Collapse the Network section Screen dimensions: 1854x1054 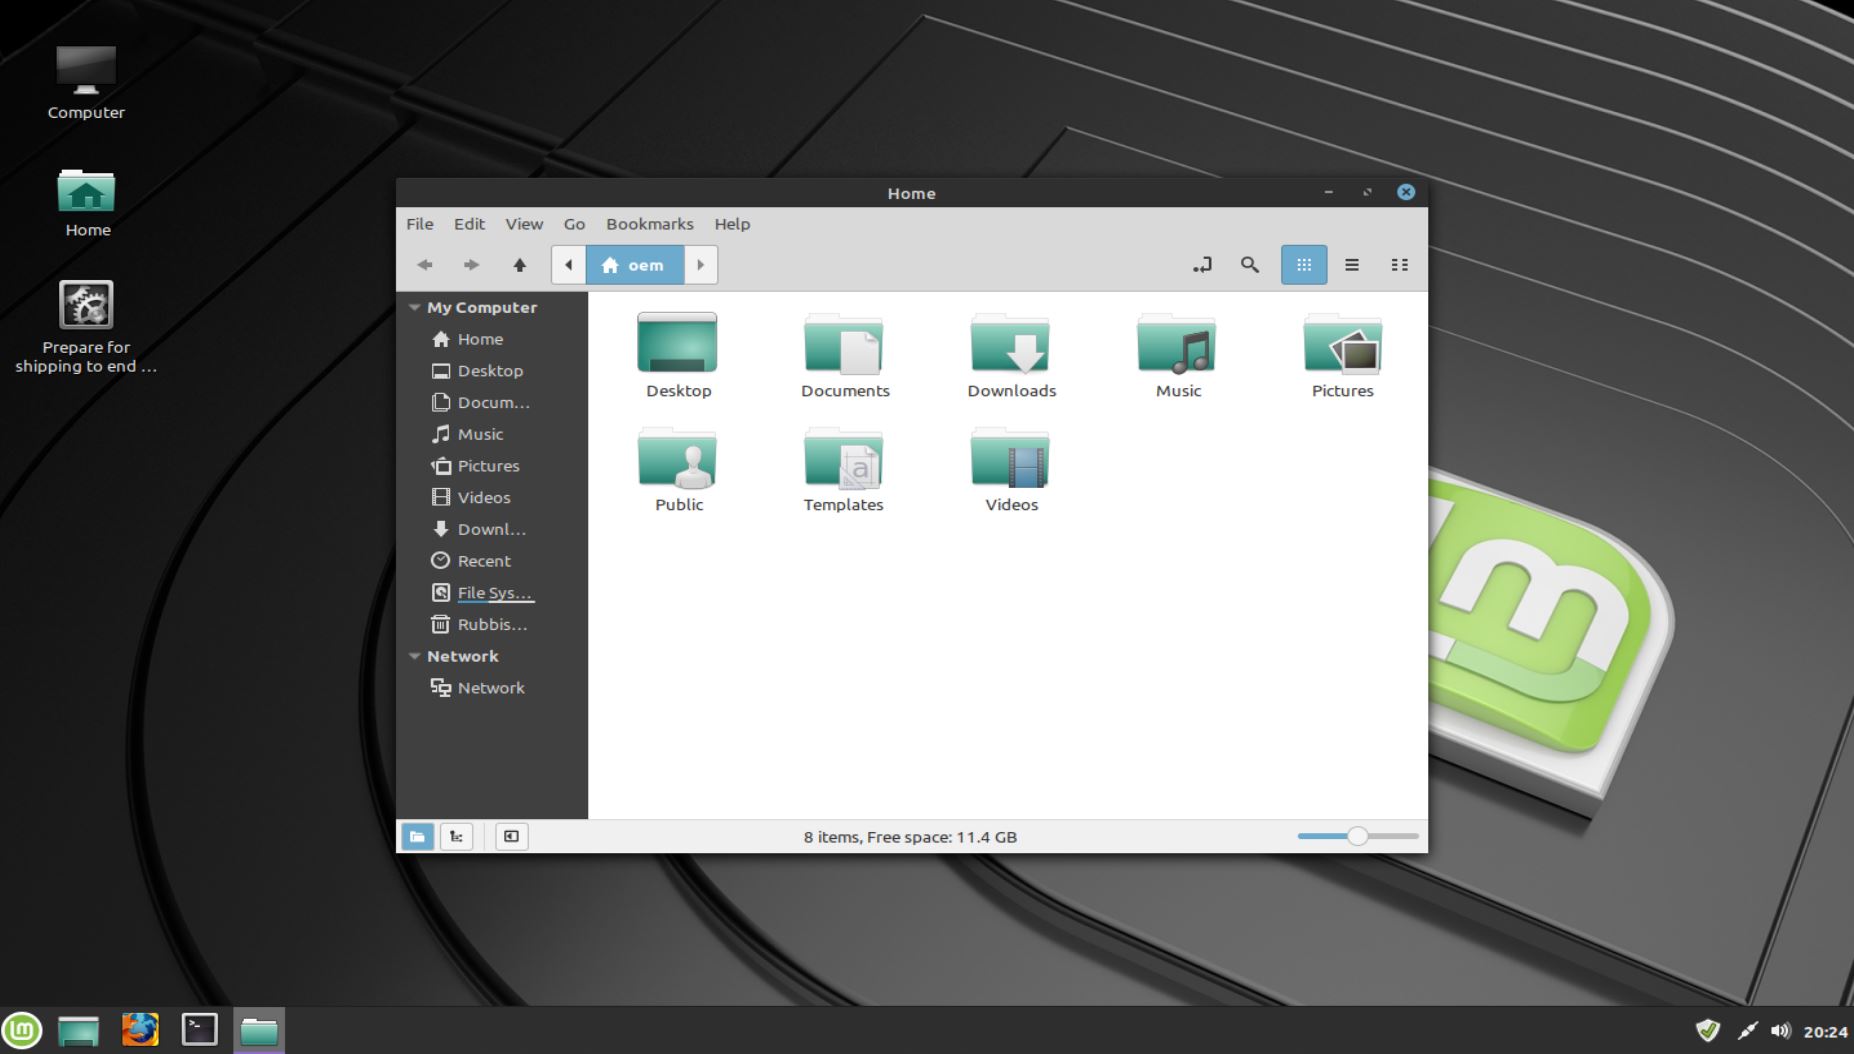[x=415, y=656]
